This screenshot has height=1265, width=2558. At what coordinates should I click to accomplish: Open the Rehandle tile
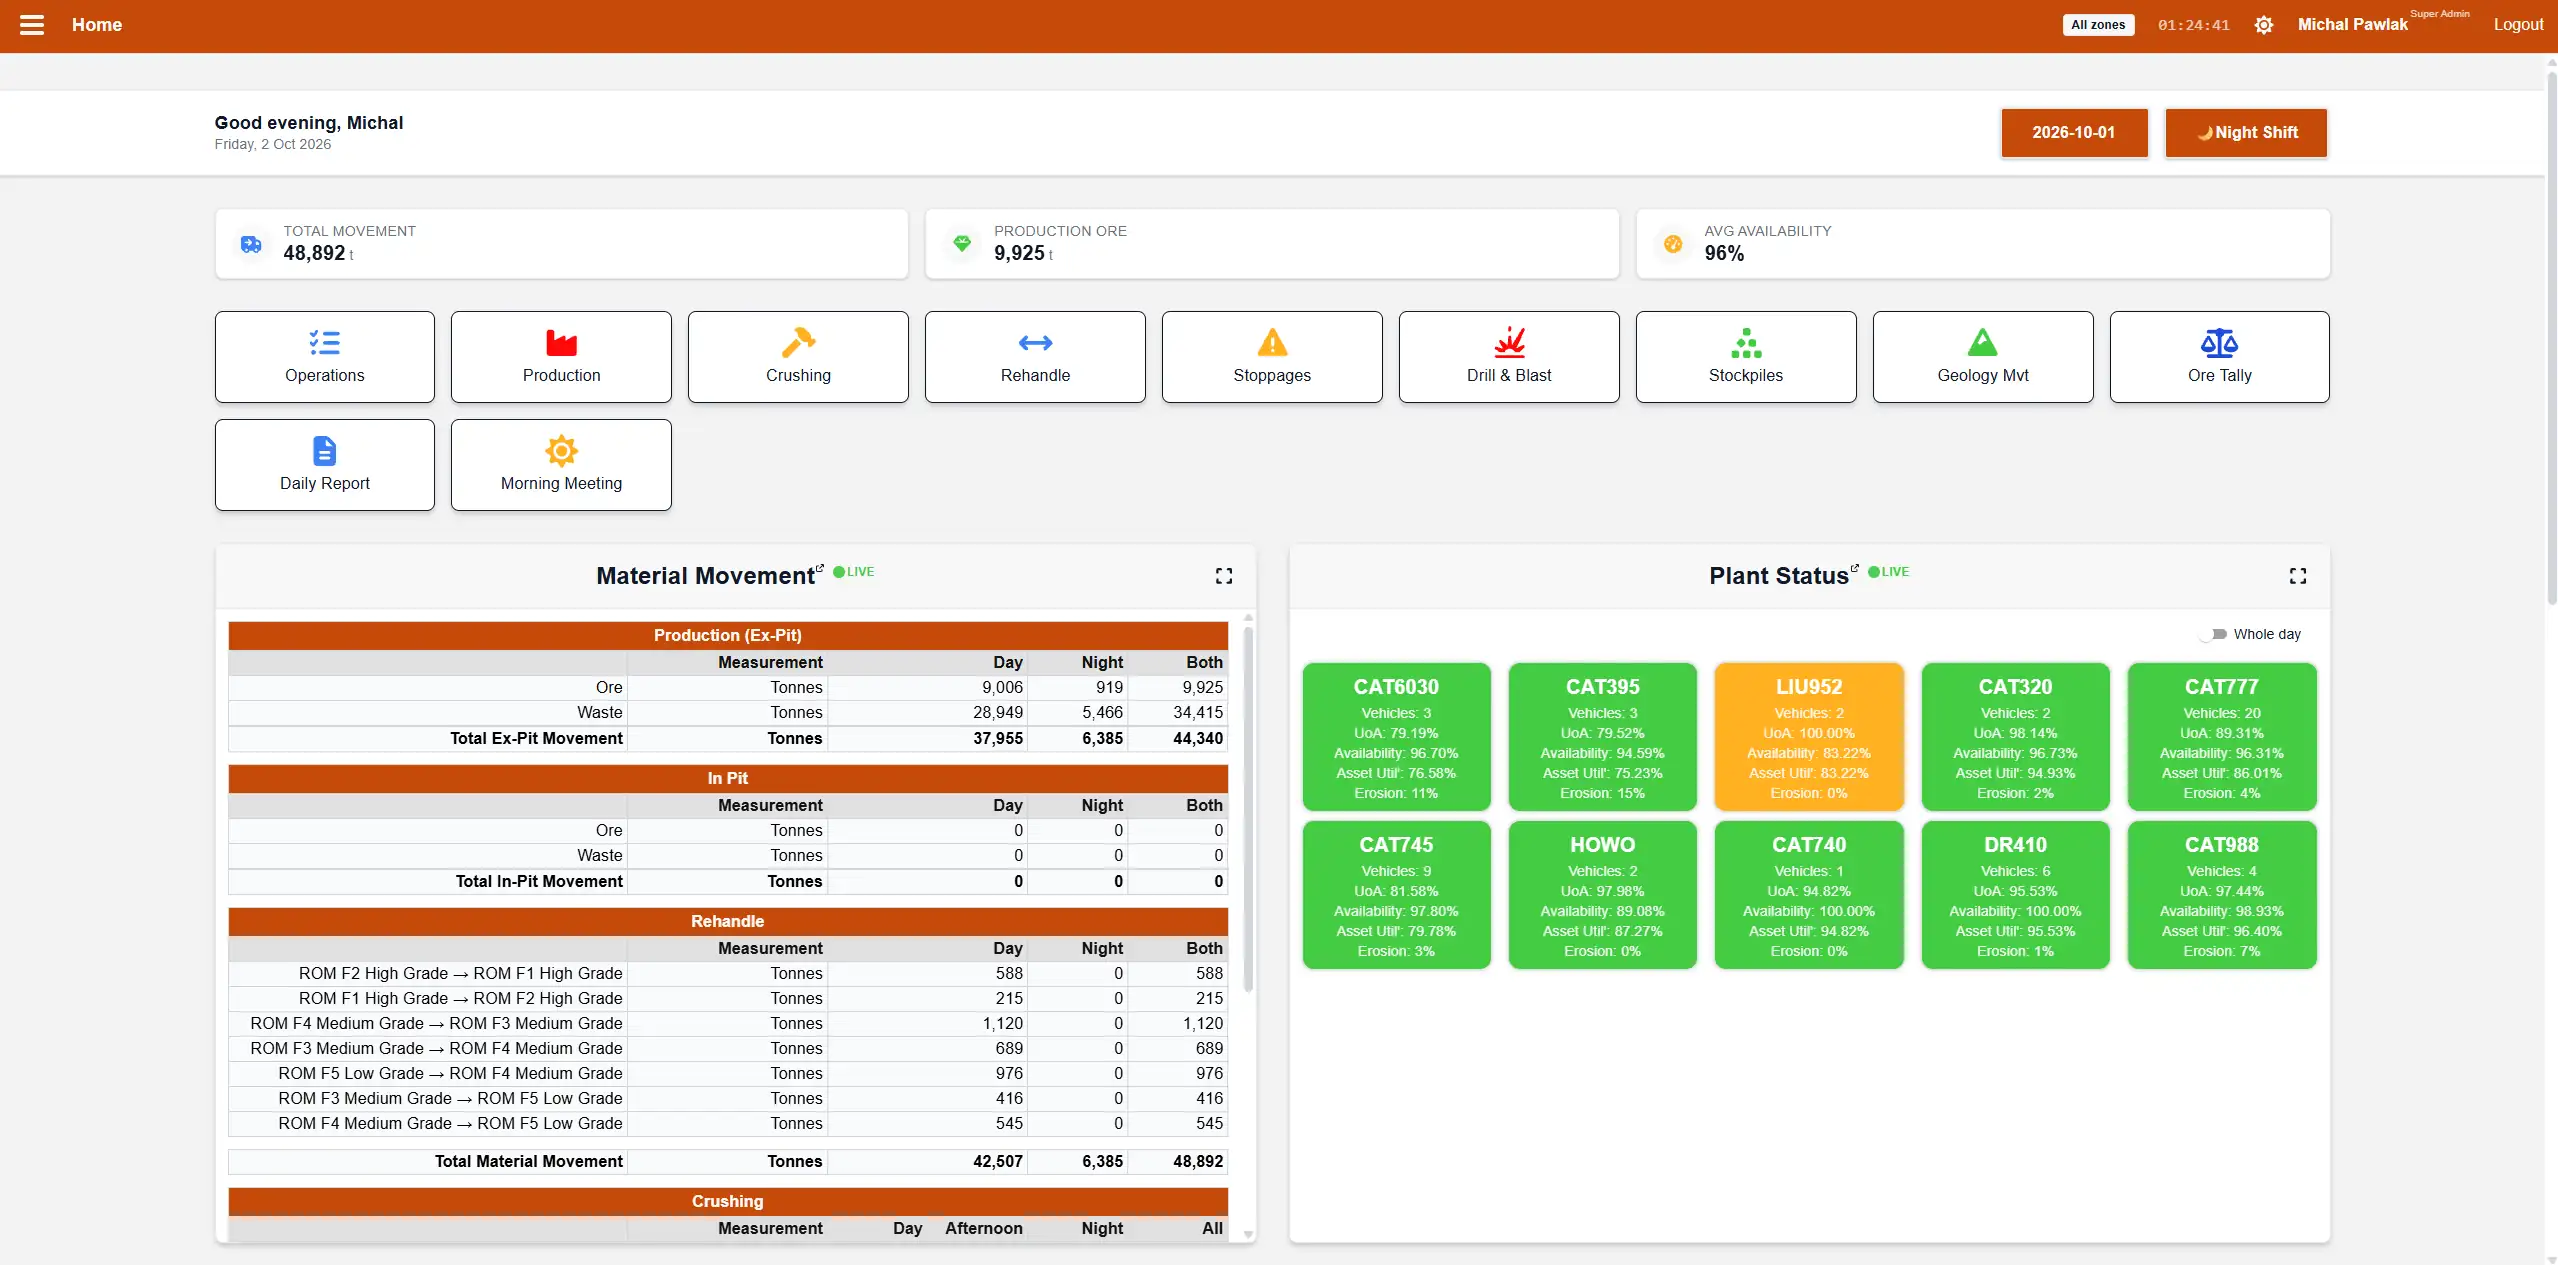1035,357
